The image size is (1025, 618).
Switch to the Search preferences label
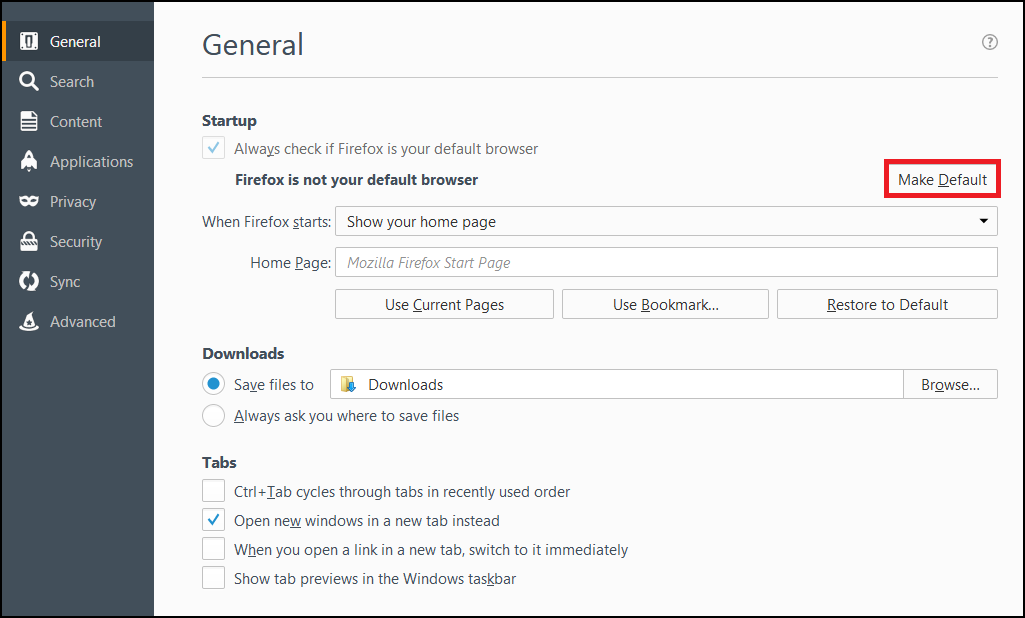pos(72,81)
